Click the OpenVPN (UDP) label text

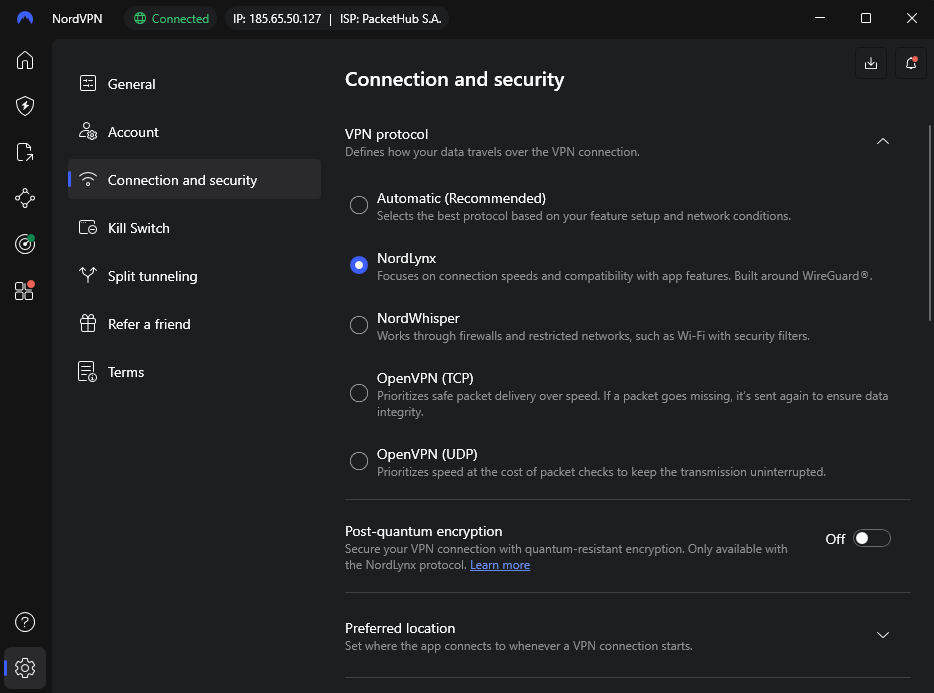427,454
